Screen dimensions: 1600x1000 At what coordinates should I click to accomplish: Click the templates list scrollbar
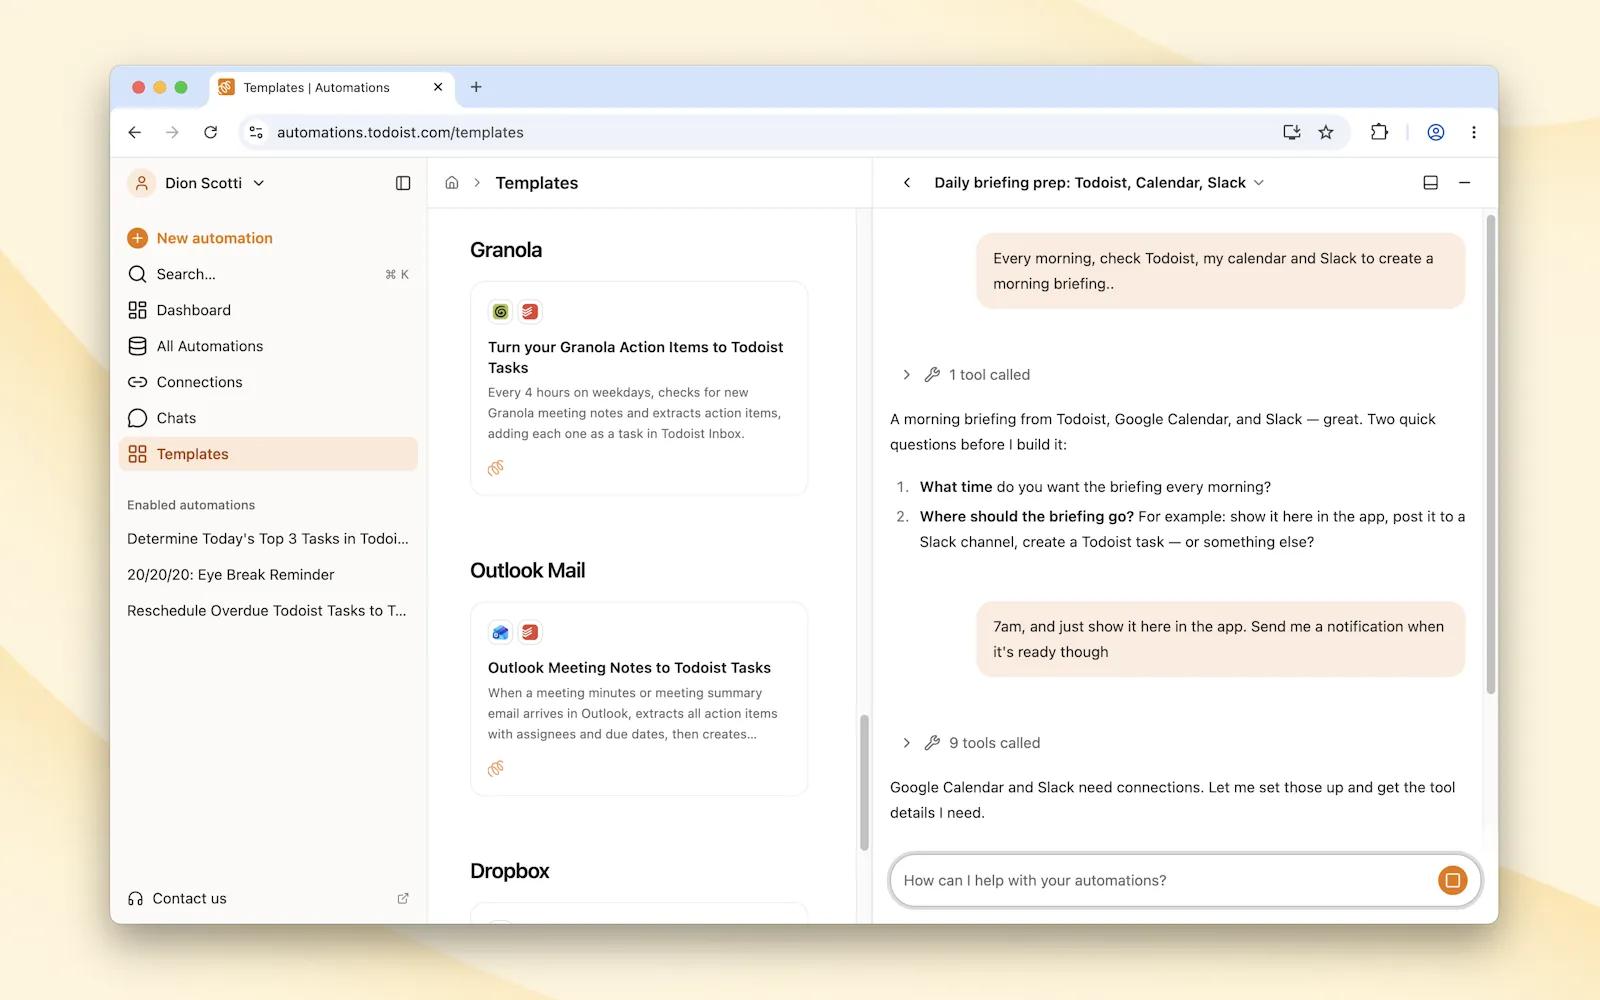[x=865, y=782]
